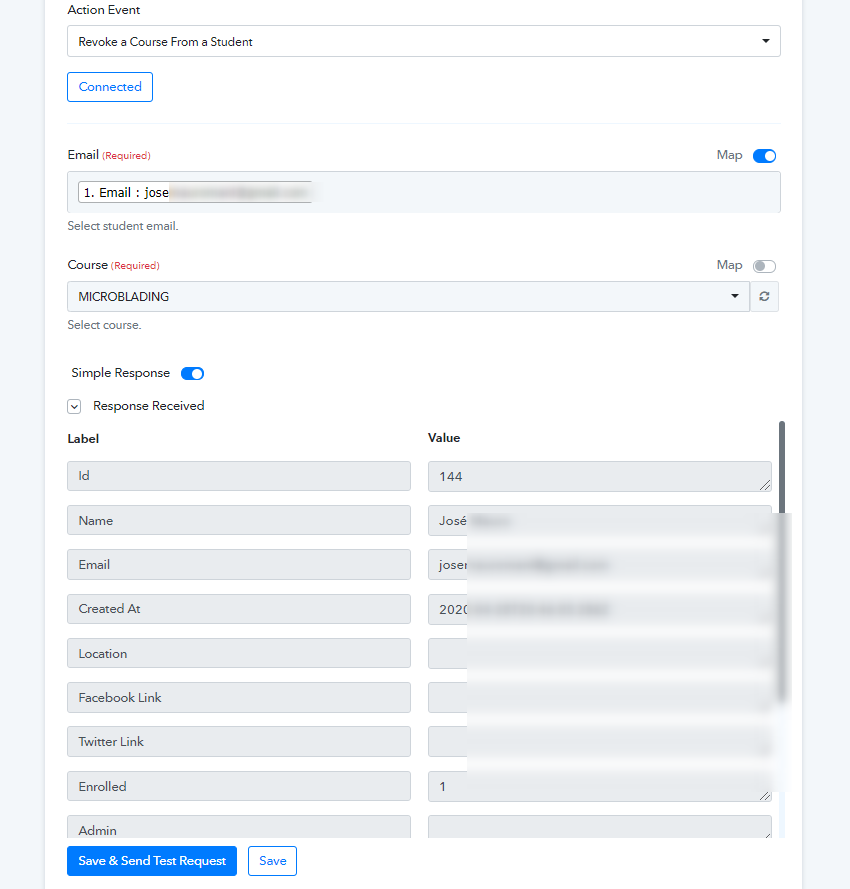Click the refresh course list icon
The height and width of the screenshot is (889, 850).
click(764, 297)
